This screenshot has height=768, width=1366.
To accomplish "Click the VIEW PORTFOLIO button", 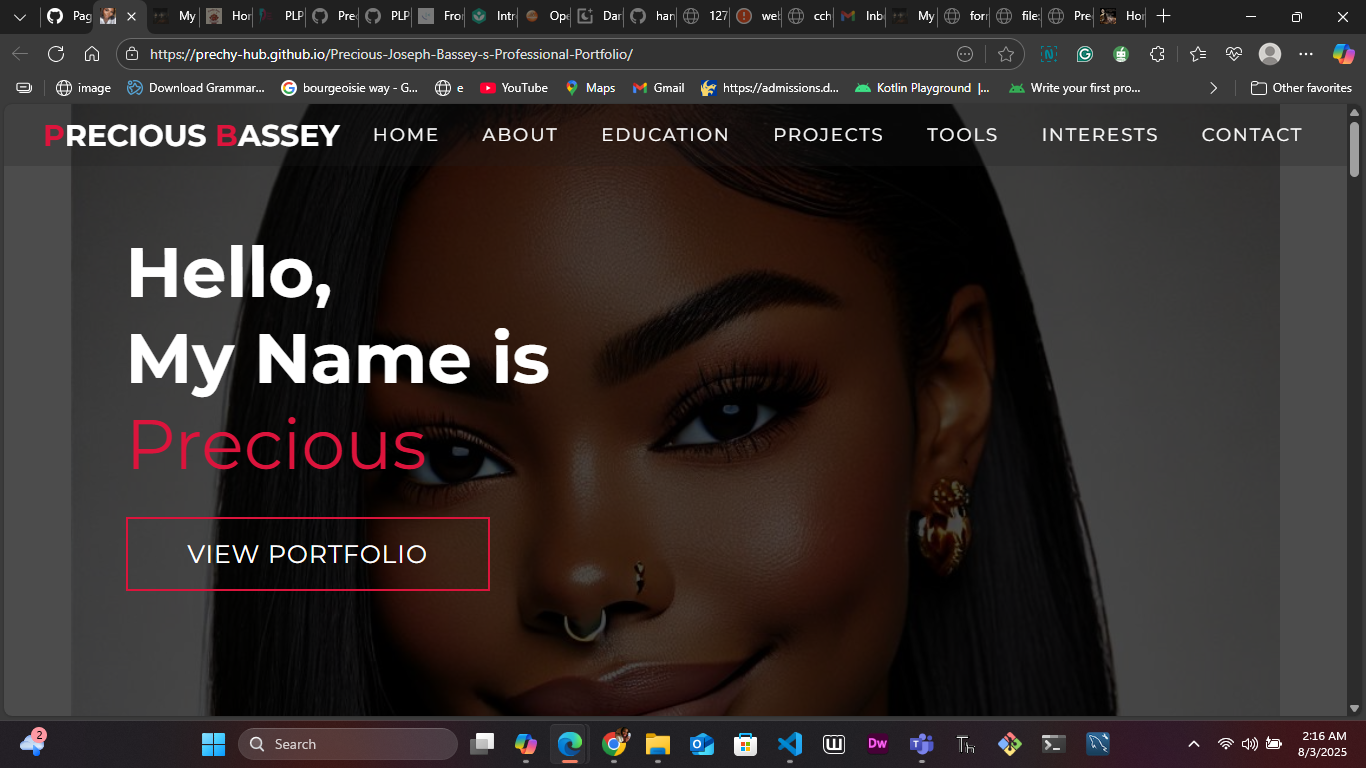I will [307, 553].
